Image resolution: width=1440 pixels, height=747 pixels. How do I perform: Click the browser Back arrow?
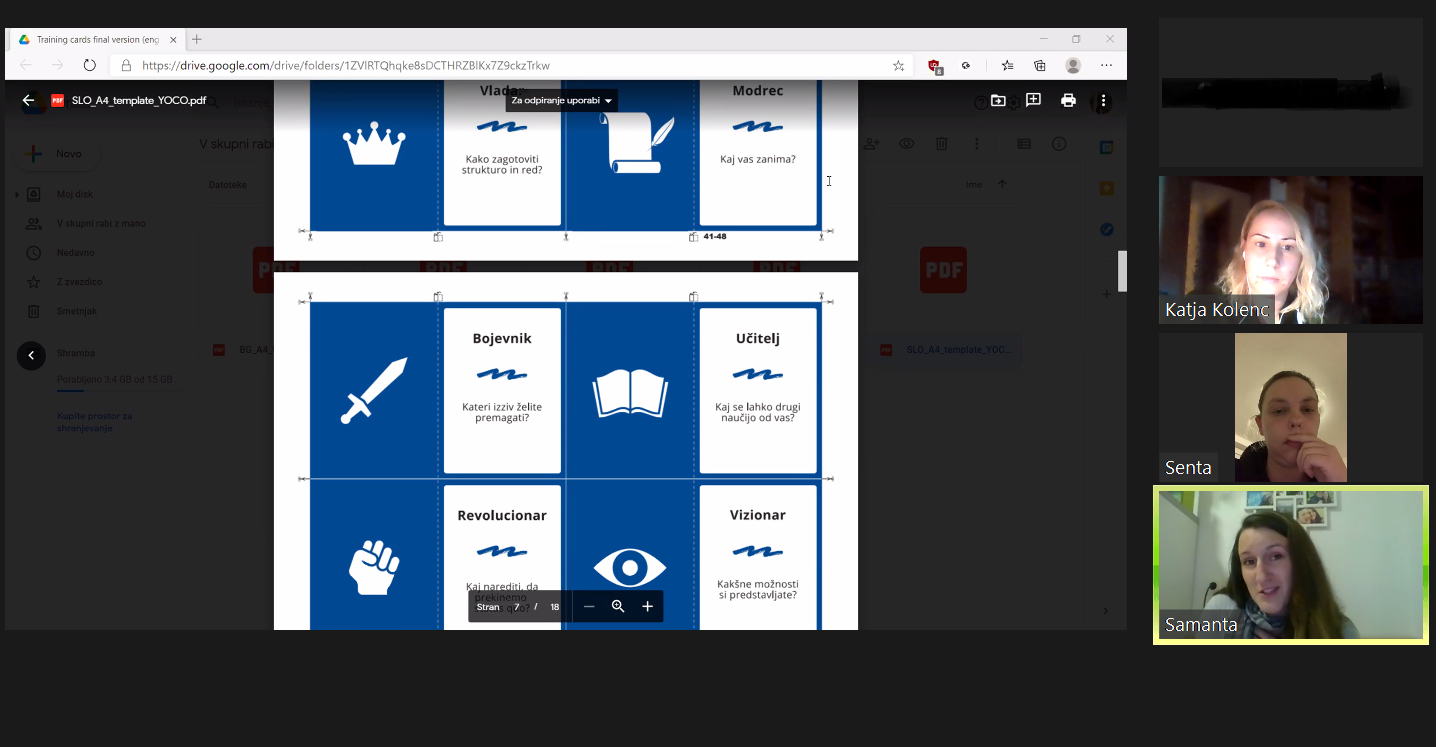tap(26, 65)
